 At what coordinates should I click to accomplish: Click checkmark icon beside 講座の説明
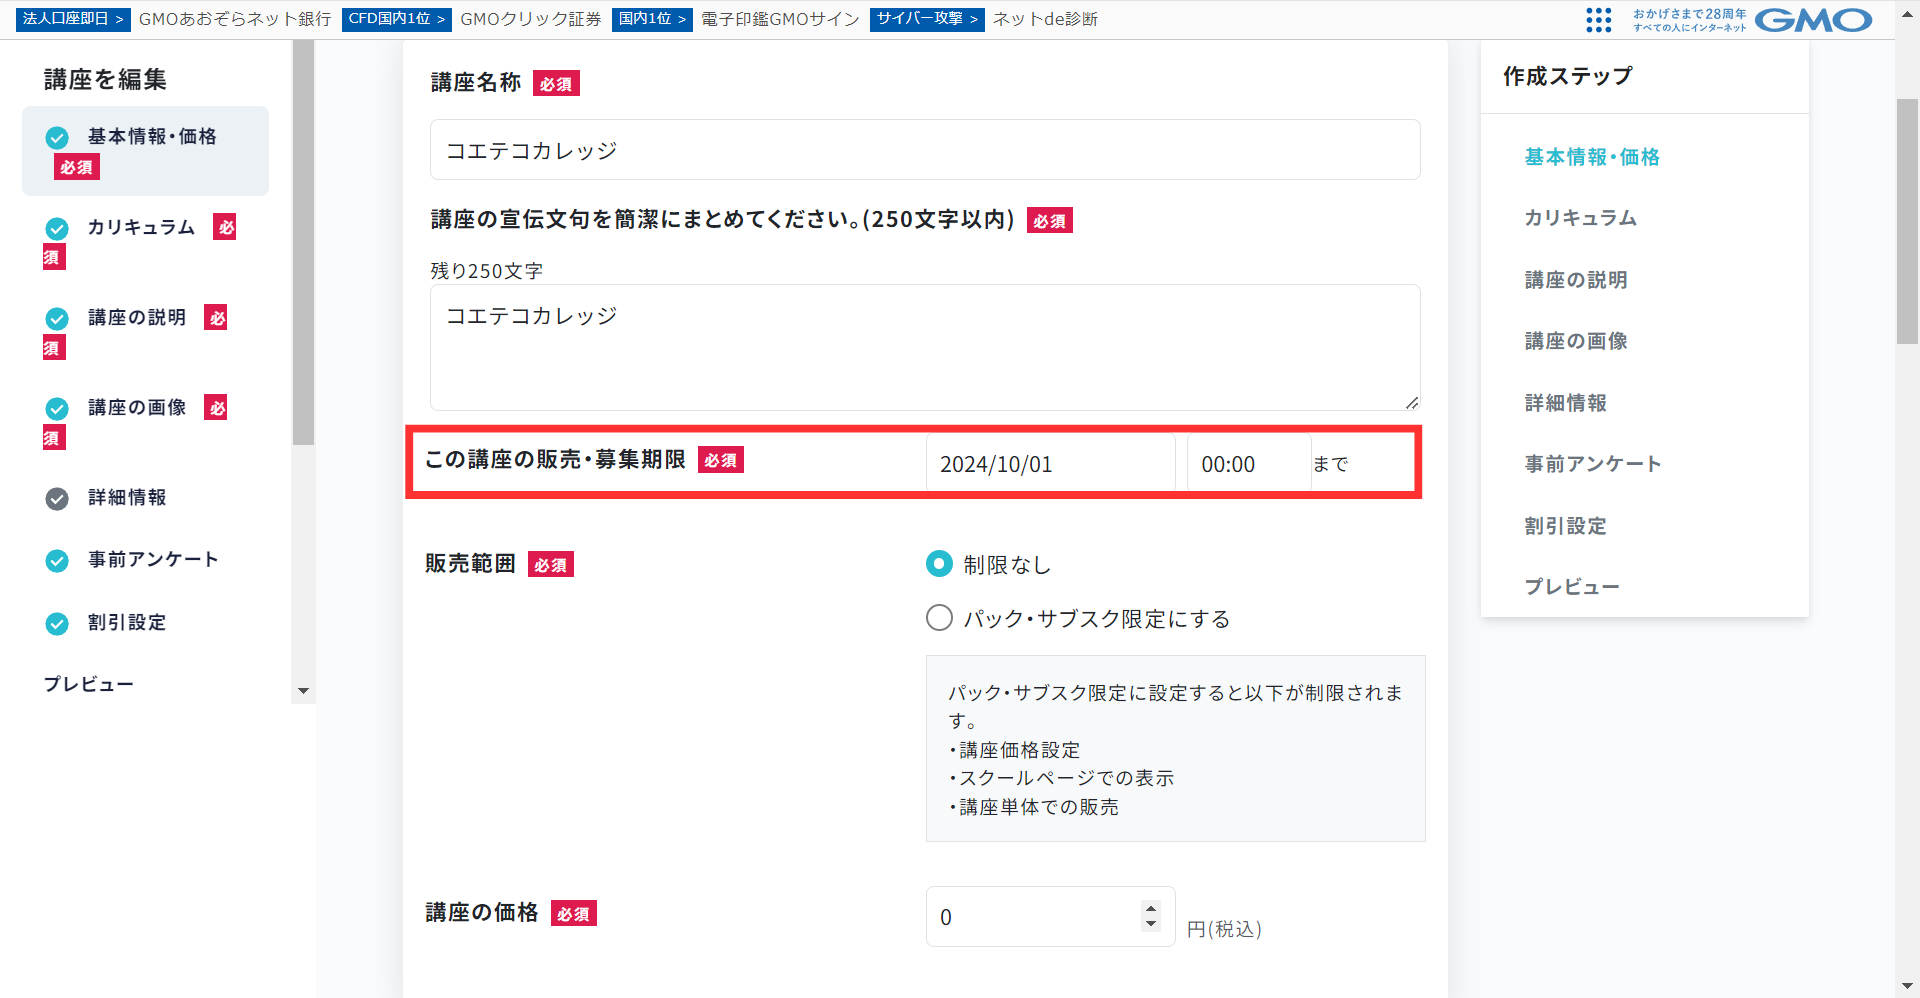pos(57,319)
